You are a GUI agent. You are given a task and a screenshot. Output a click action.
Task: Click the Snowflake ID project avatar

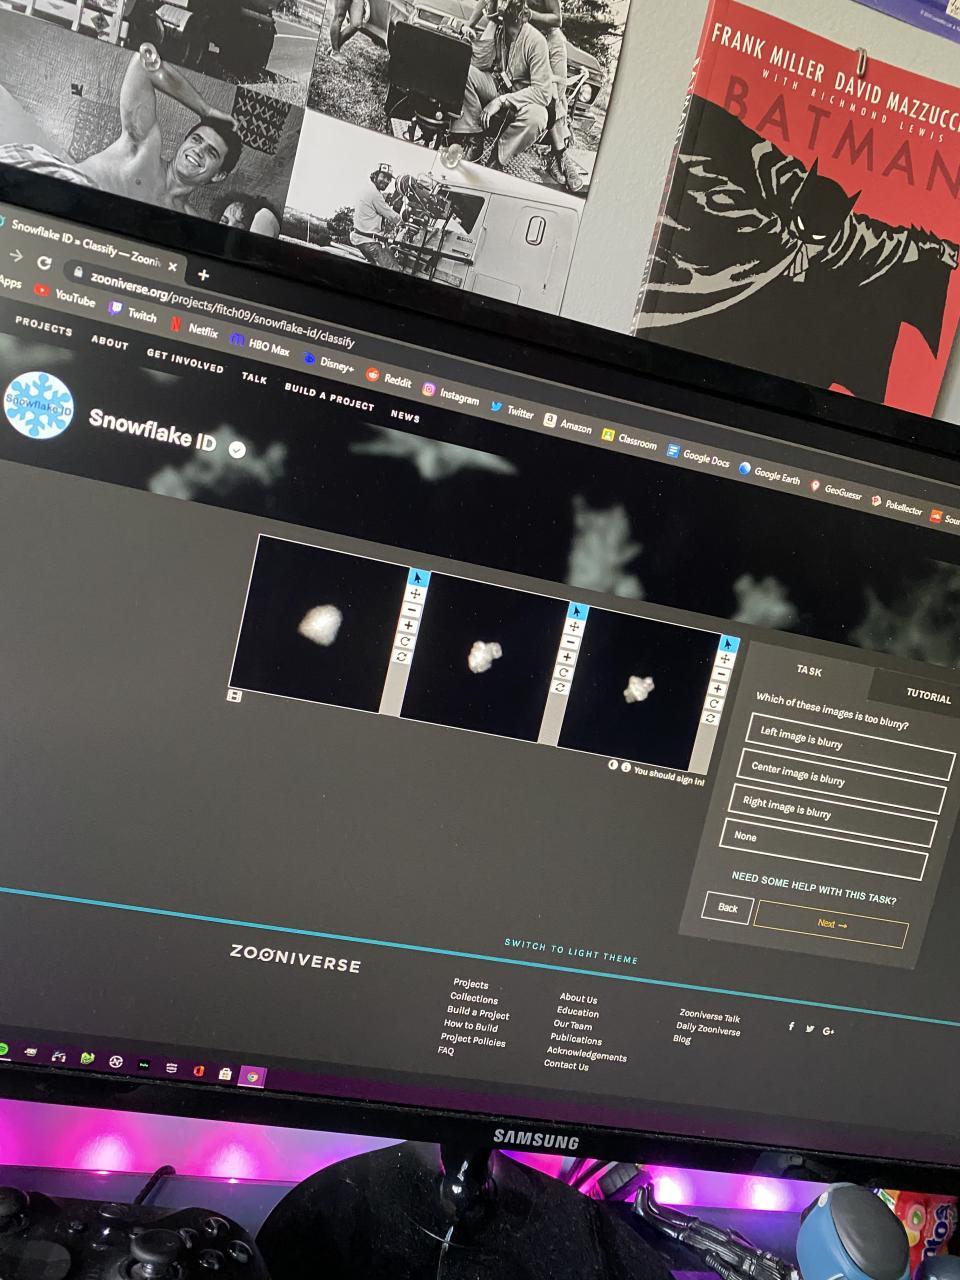click(x=39, y=405)
